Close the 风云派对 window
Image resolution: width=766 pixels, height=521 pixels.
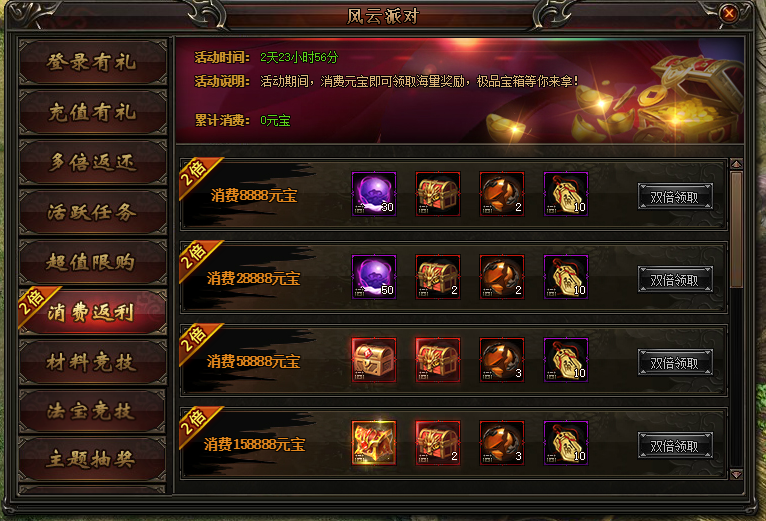coord(728,13)
